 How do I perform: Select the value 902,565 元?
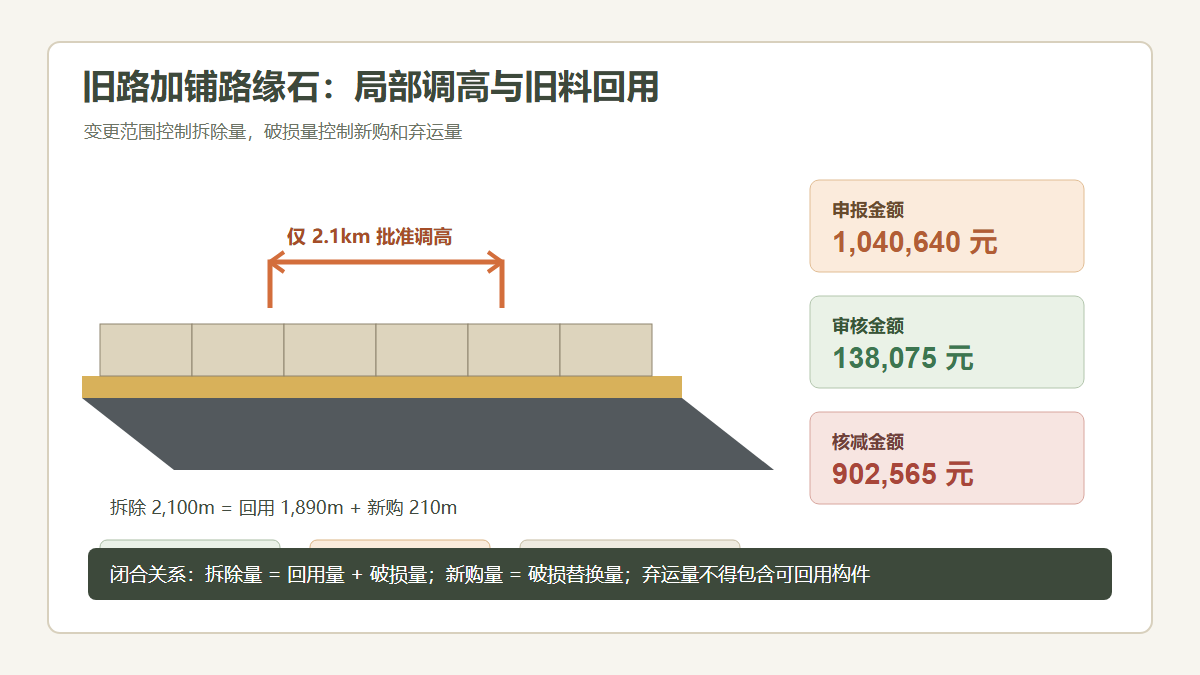(x=903, y=474)
